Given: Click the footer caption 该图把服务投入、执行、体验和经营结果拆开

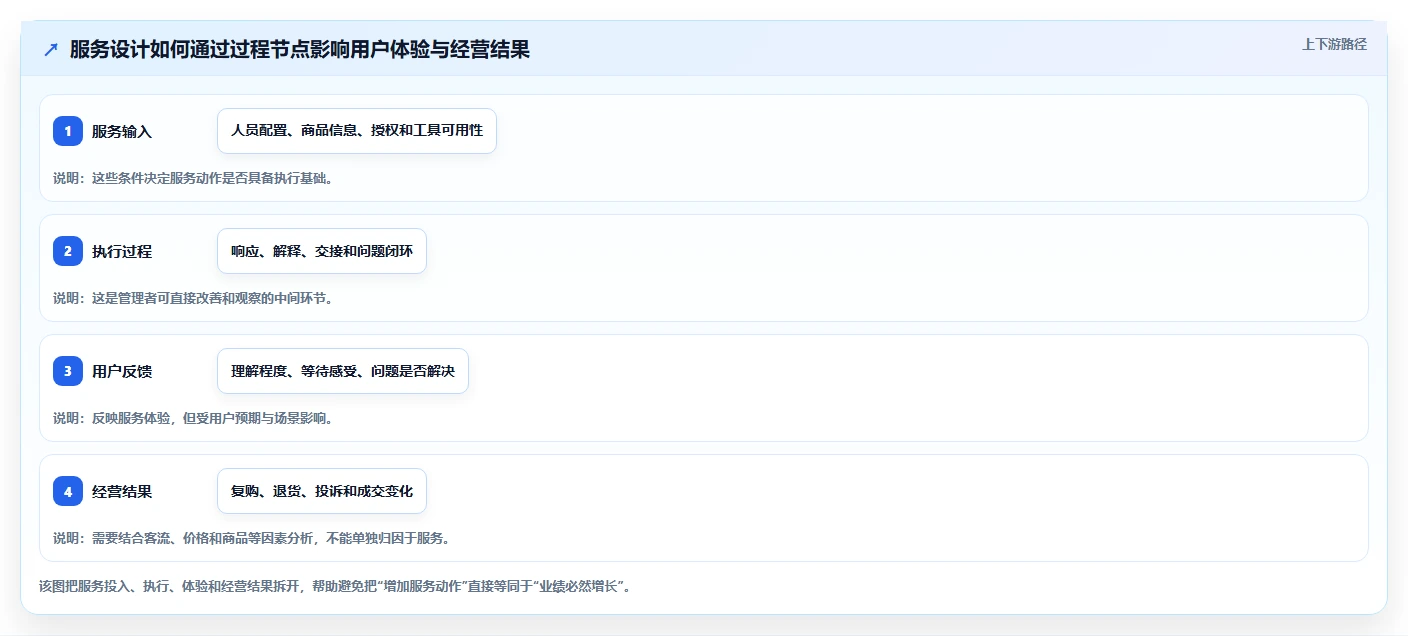Looking at the screenshot, I should [x=334, y=586].
